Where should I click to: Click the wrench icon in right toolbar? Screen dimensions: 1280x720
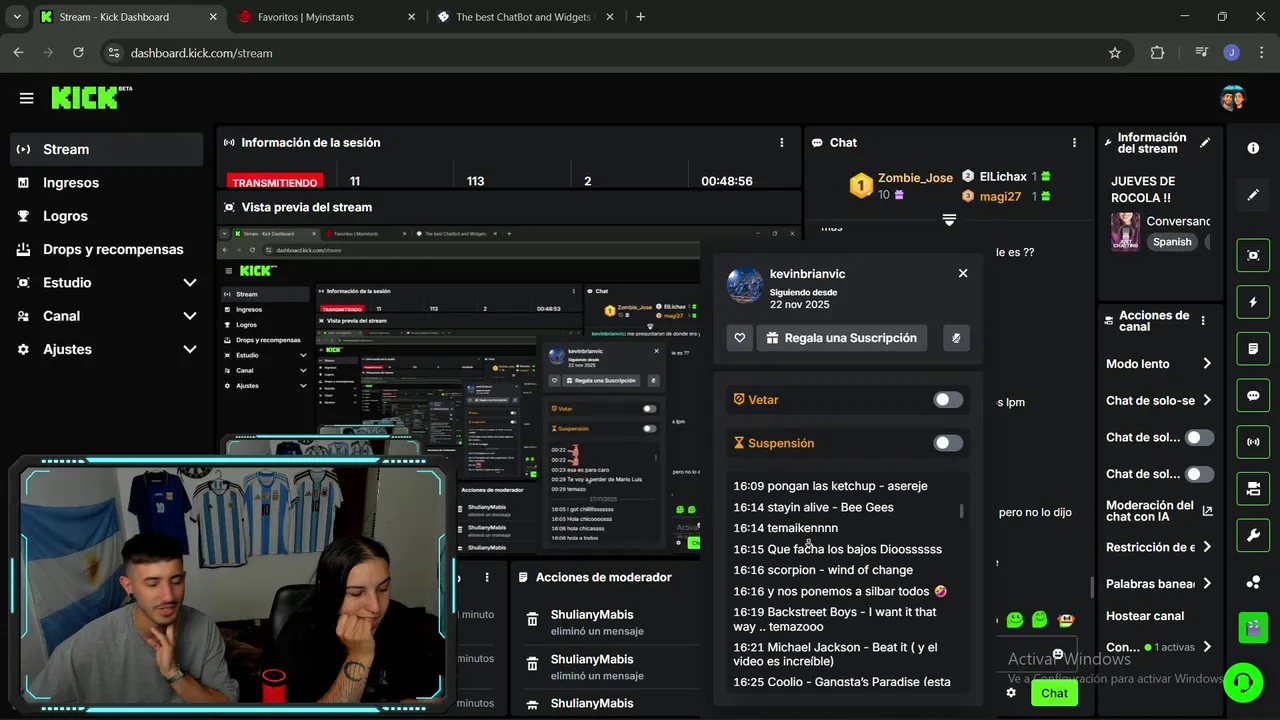[1253, 535]
